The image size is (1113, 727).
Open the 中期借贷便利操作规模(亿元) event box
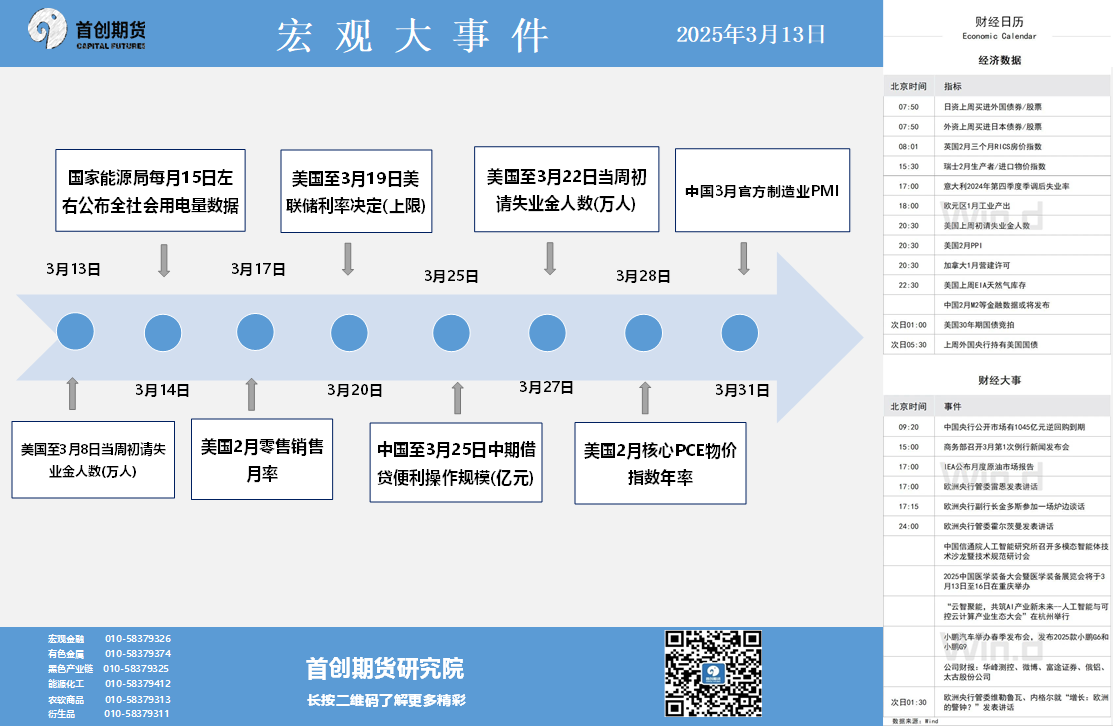tap(456, 462)
